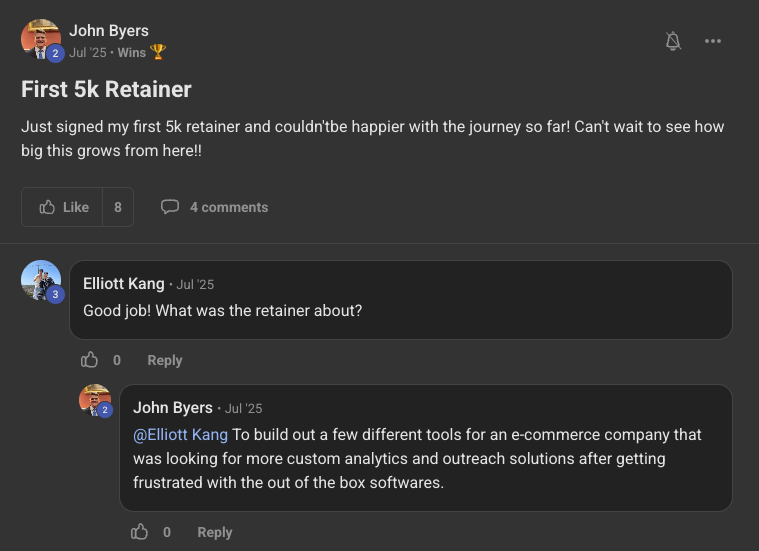Click the speech bubble comments icon
The image size is (759, 551).
pyautogui.click(x=170, y=207)
